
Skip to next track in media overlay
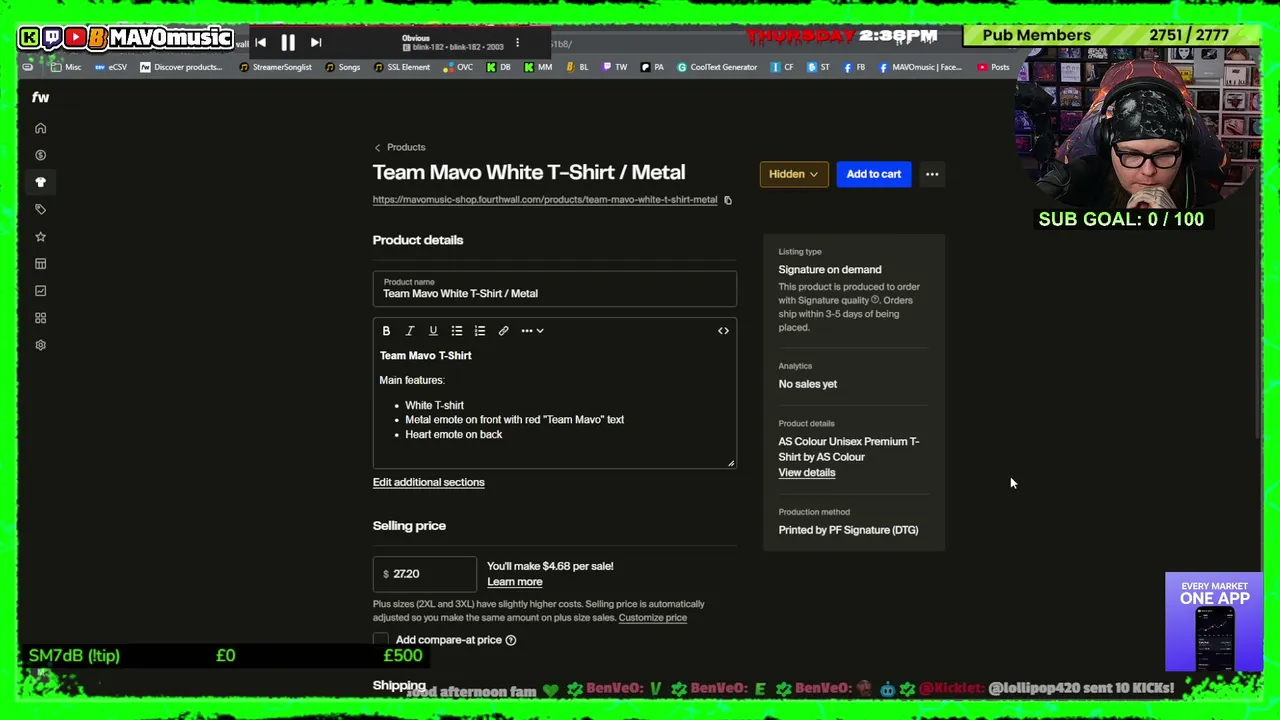[x=316, y=43]
